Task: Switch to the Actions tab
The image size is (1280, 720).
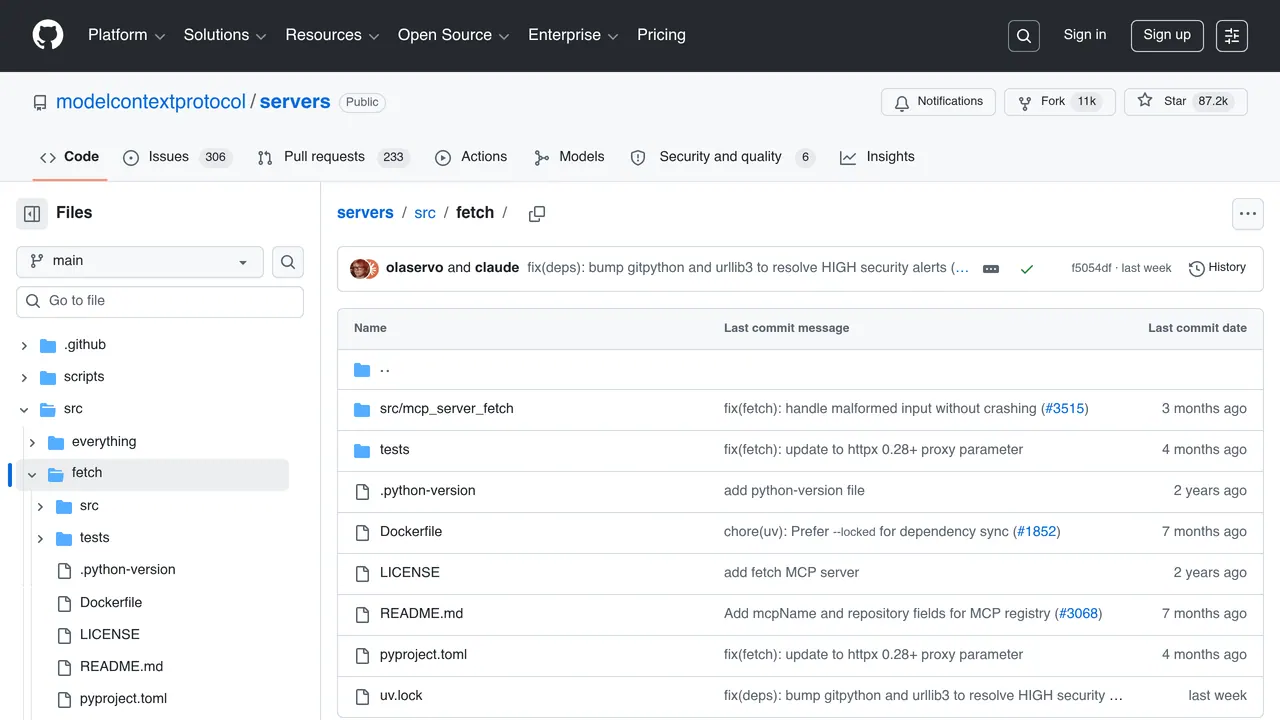Action: (471, 157)
